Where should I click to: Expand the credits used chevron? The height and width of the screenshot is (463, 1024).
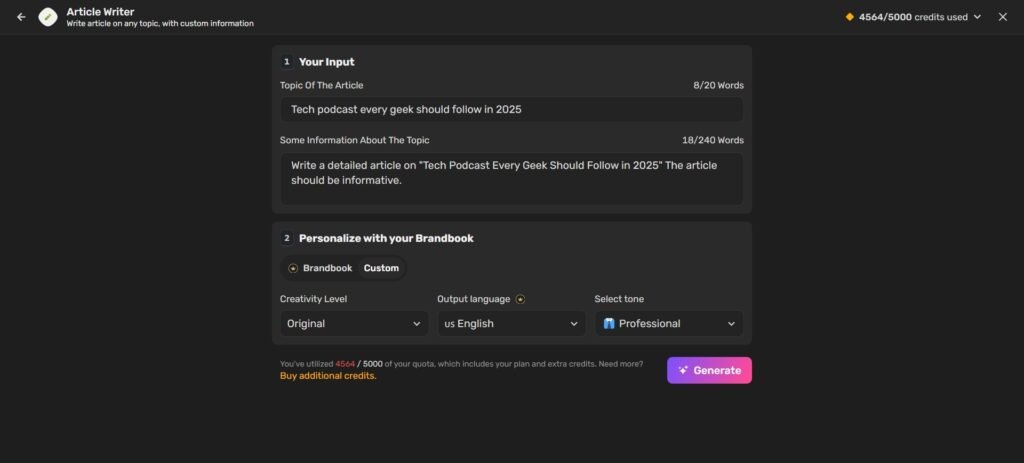pyautogui.click(x=977, y=17)
